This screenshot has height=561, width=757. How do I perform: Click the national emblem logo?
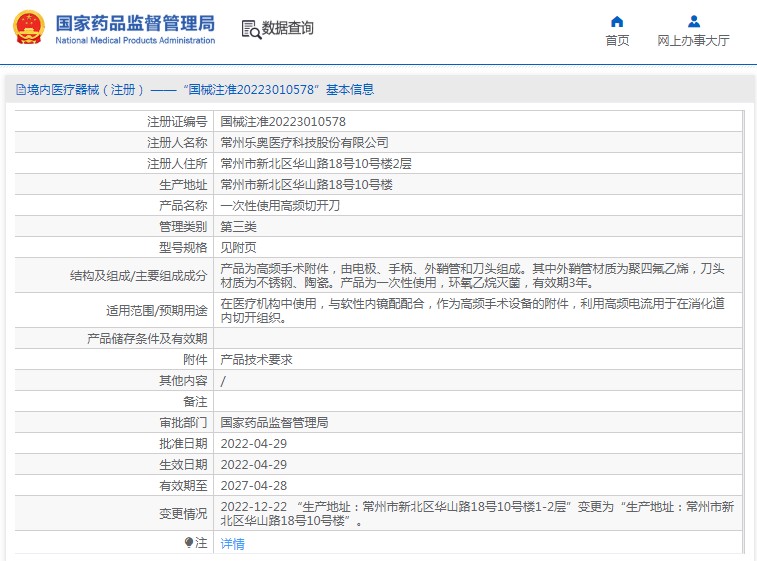[x=29, y=28]
